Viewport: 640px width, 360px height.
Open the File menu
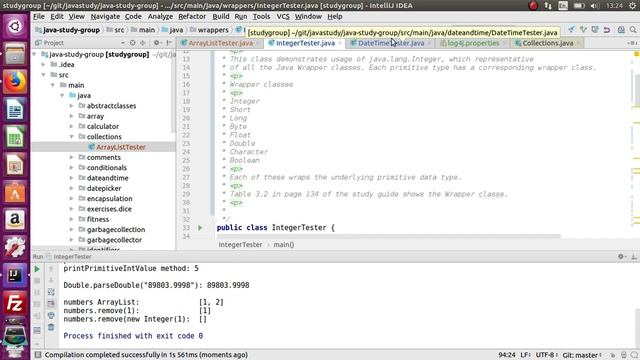(x=39, y=16)
